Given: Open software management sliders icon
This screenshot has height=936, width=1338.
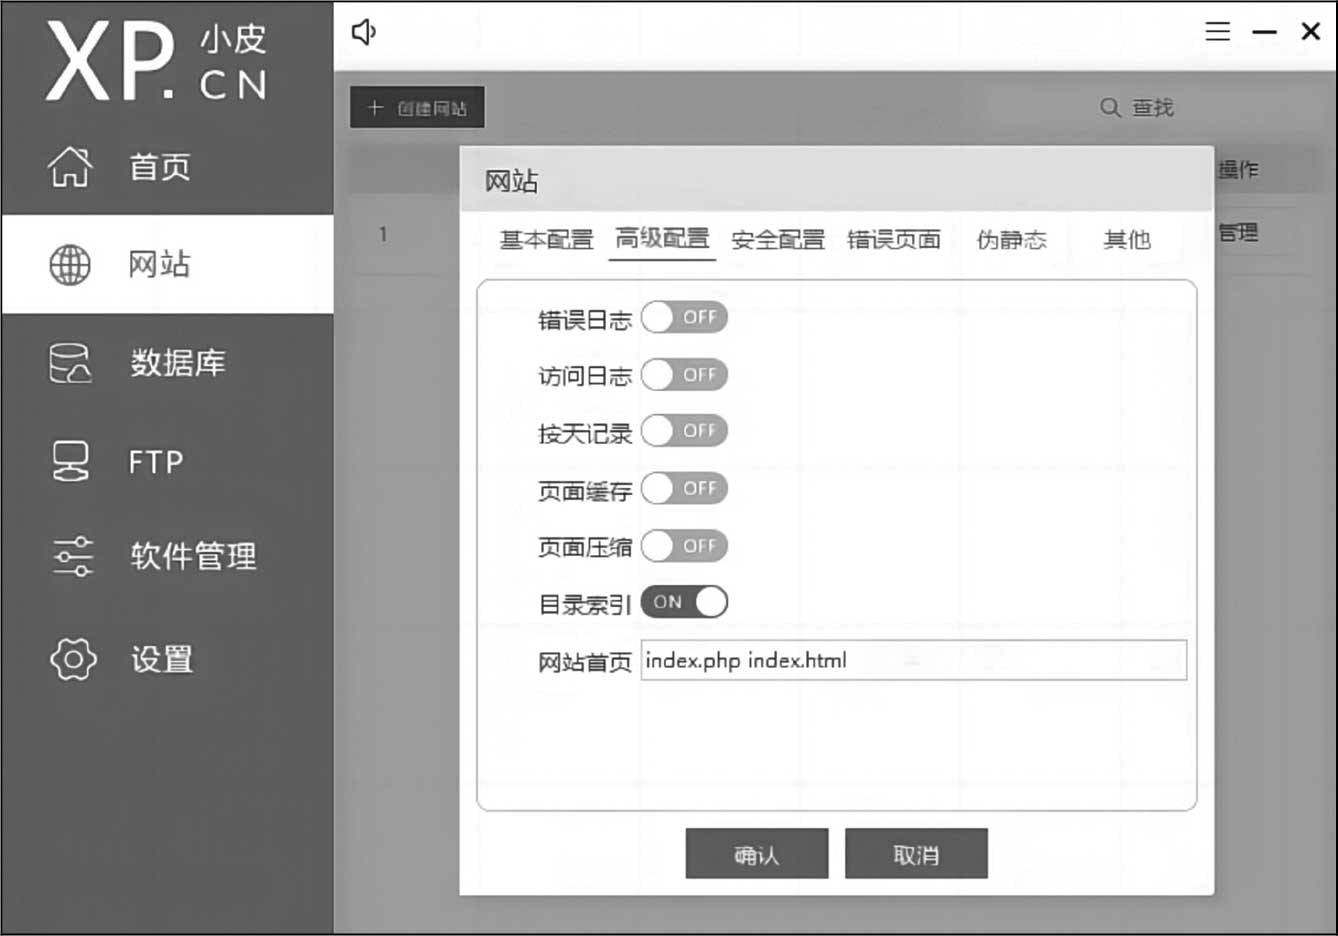Looking at the screenshot, I should (x=72, y=556).
